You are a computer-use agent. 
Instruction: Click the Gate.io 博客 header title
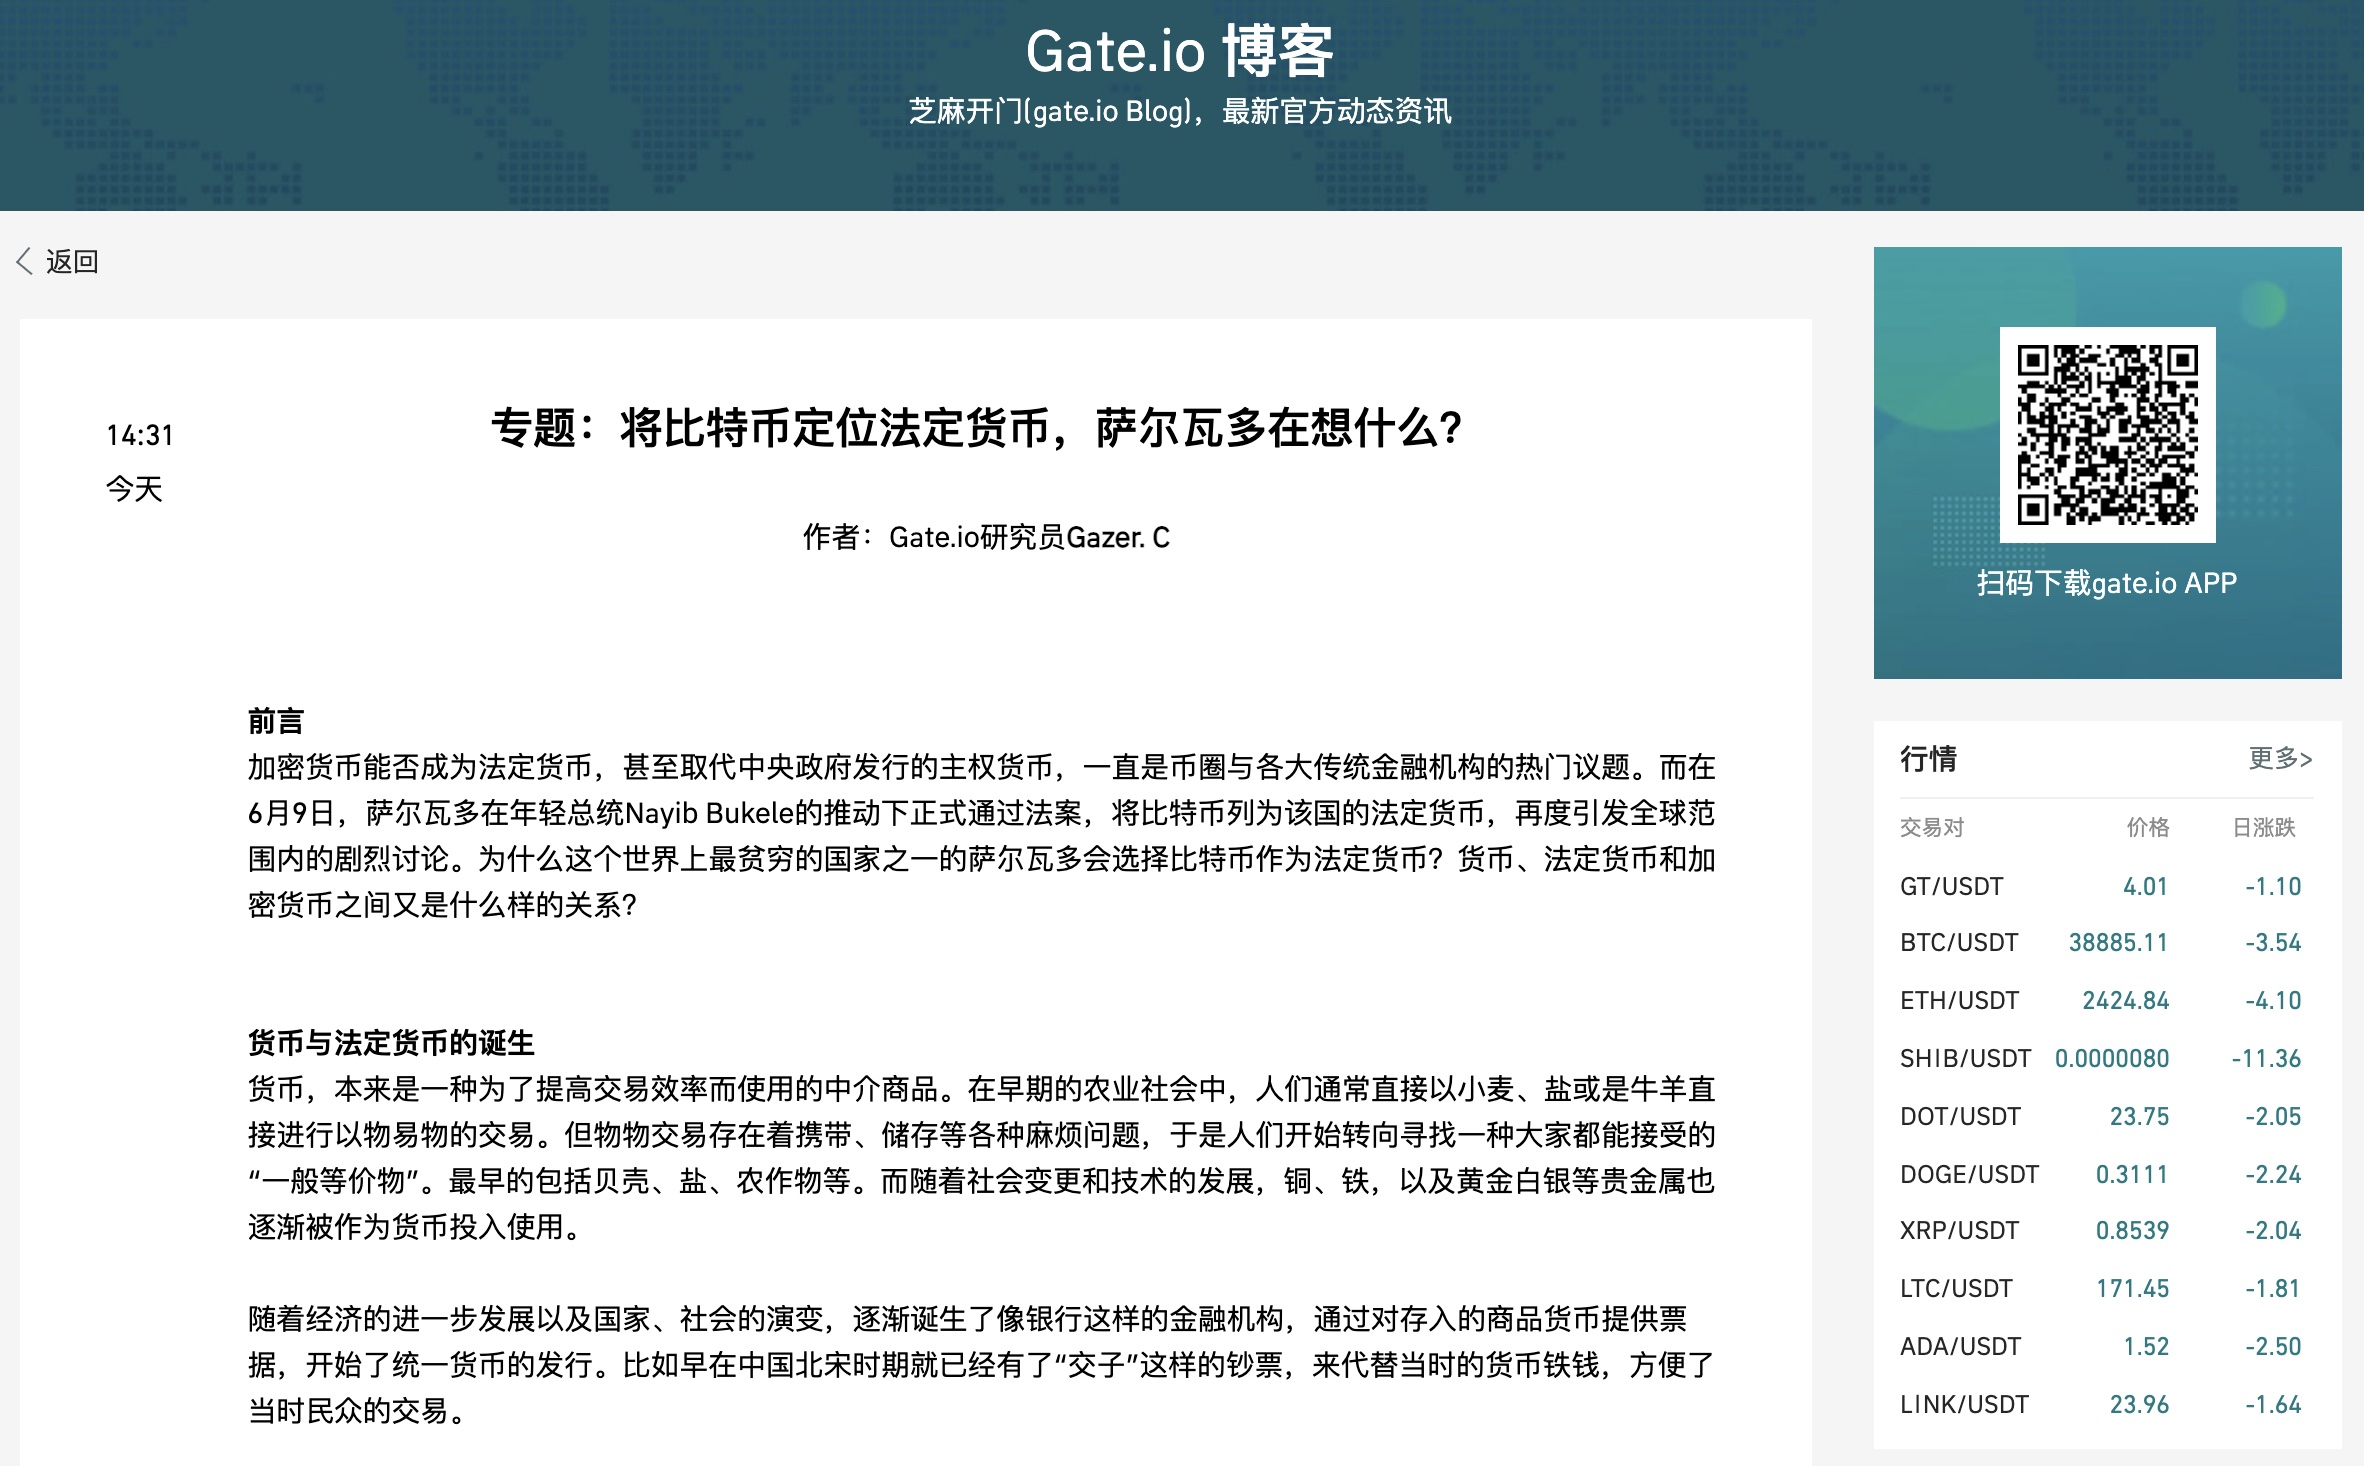1180,51
